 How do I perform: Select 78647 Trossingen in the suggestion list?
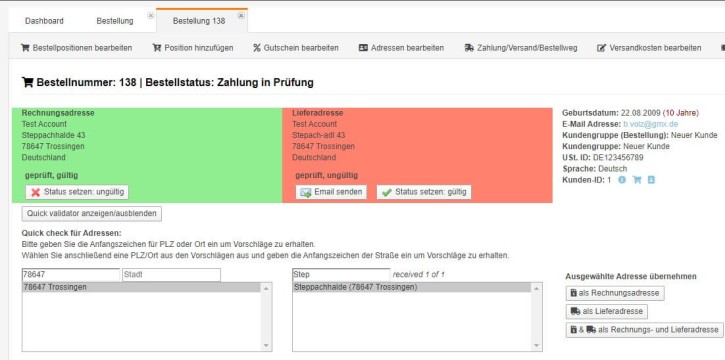[x=141, y=287]
